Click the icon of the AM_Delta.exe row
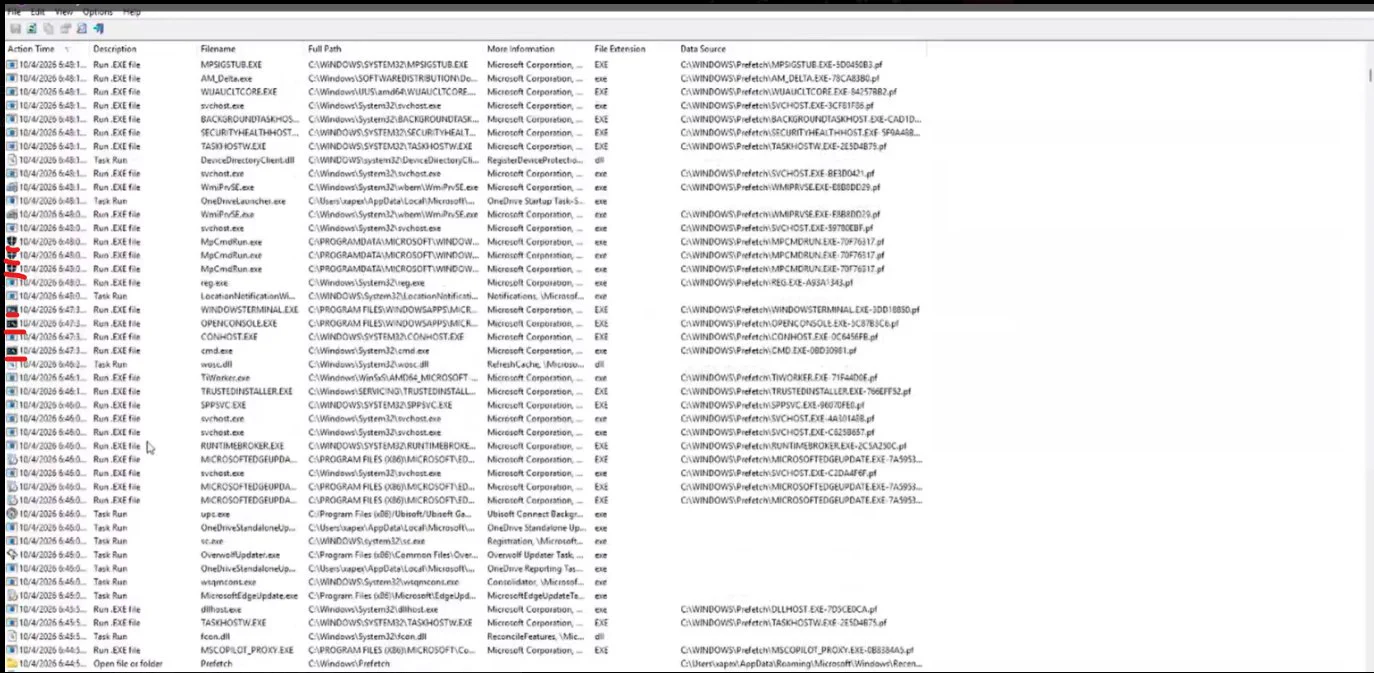The height and width of the screenshot is (673, 1374). (x=11, y=78)
